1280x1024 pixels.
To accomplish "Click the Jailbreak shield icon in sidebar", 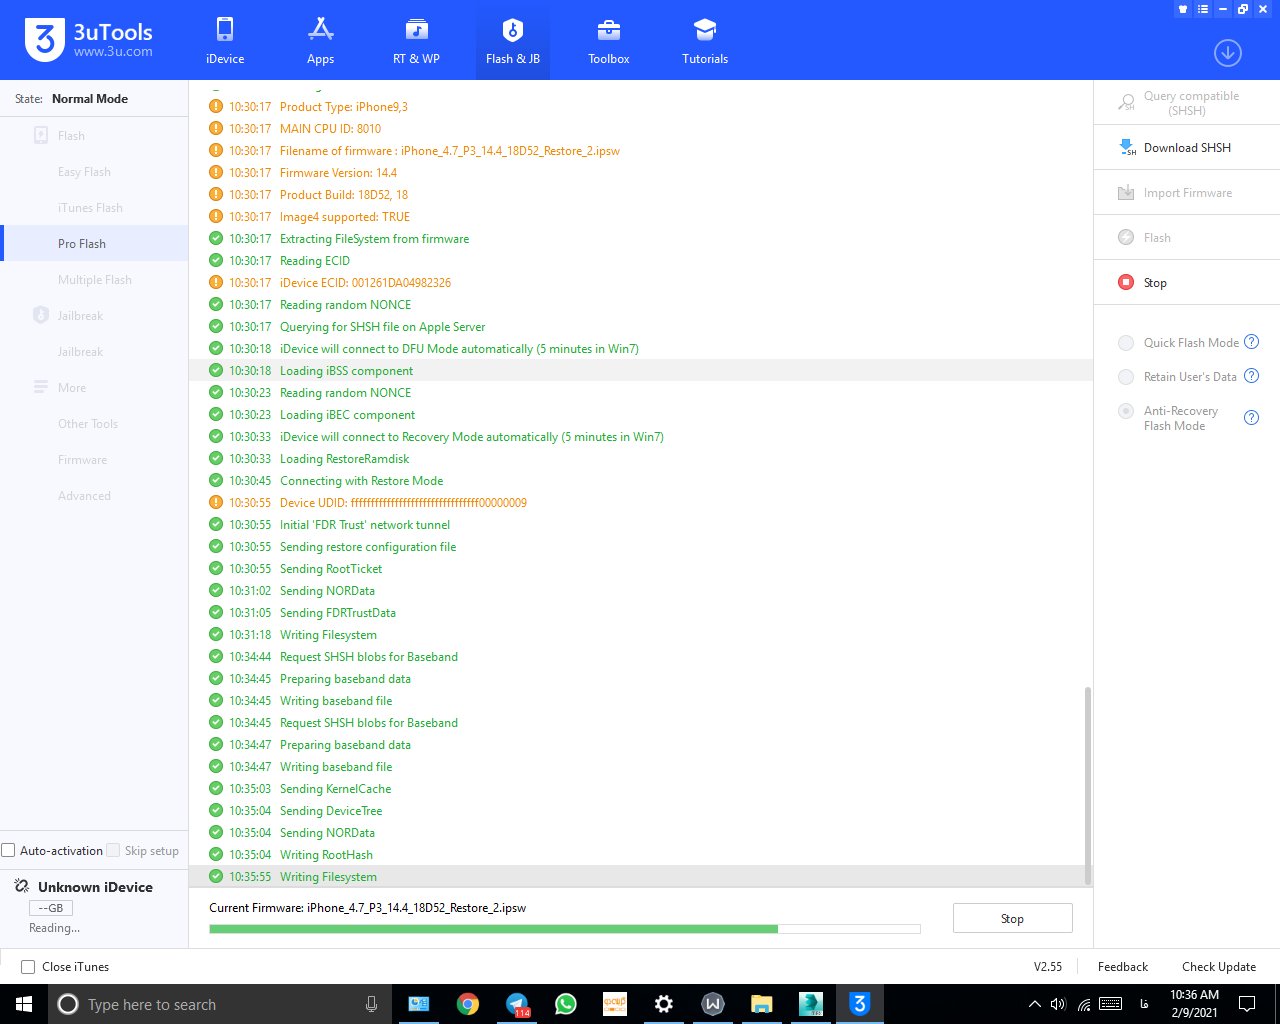I will (x=41, y=316).
